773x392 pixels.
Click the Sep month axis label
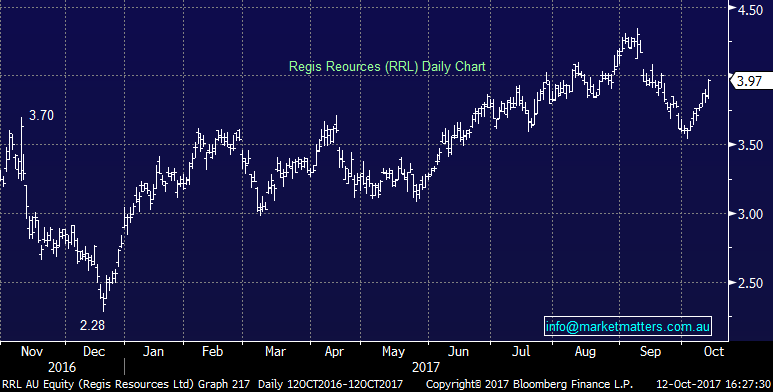point(650,352)
